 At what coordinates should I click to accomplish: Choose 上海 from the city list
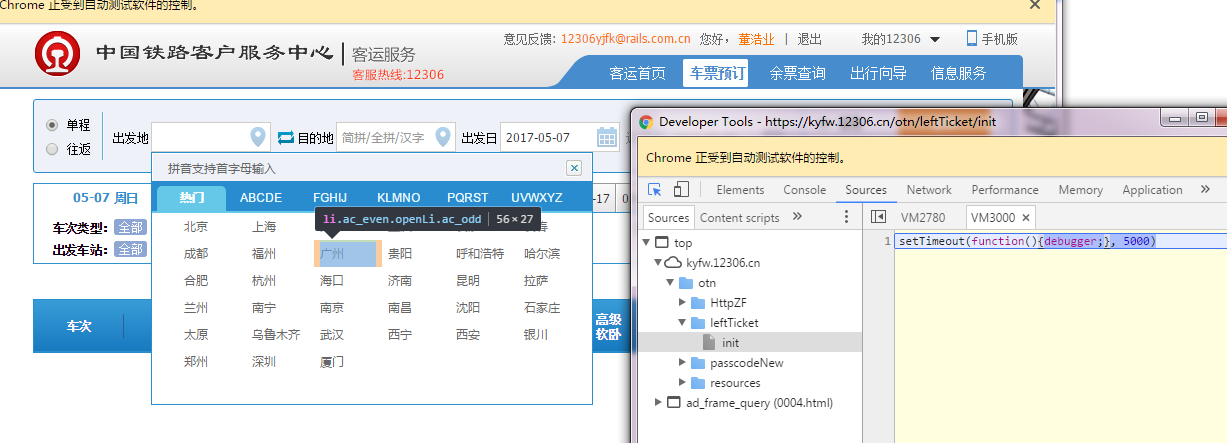[x=265, y=227]
